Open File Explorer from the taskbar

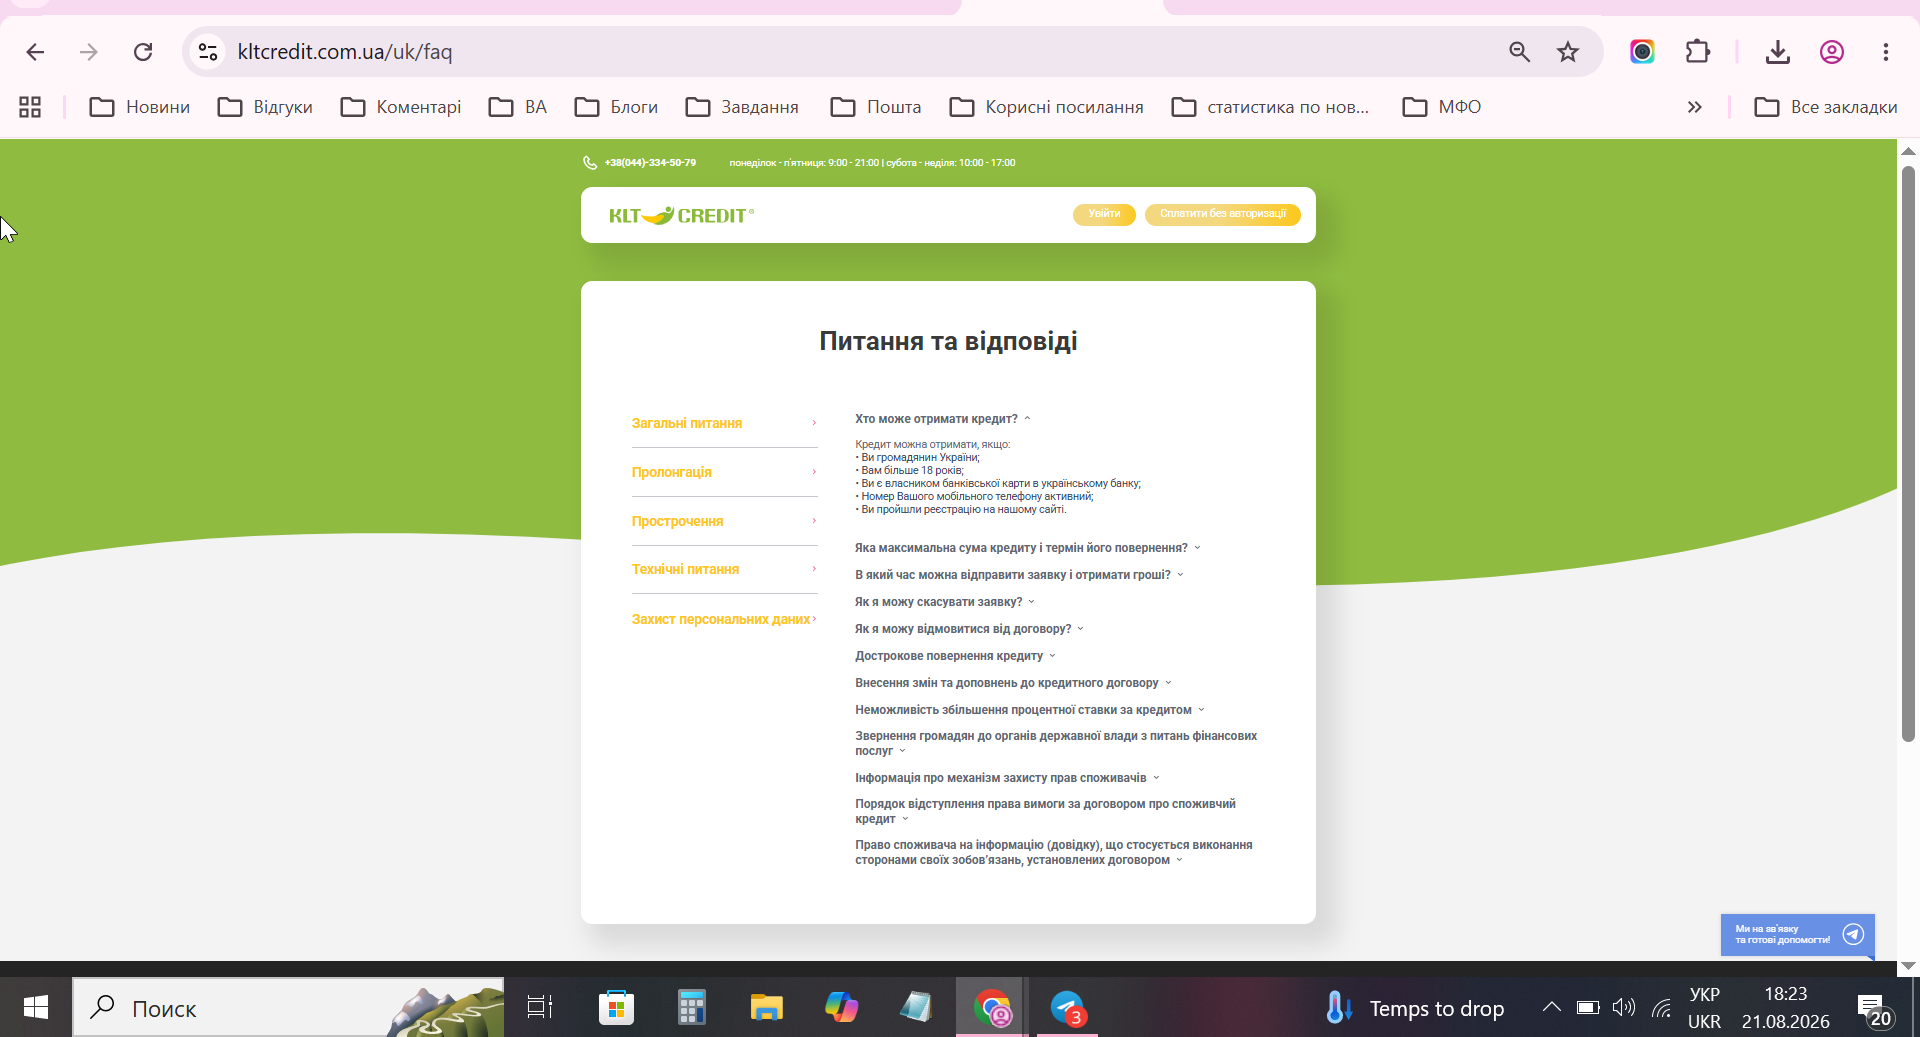point(766,1008)
